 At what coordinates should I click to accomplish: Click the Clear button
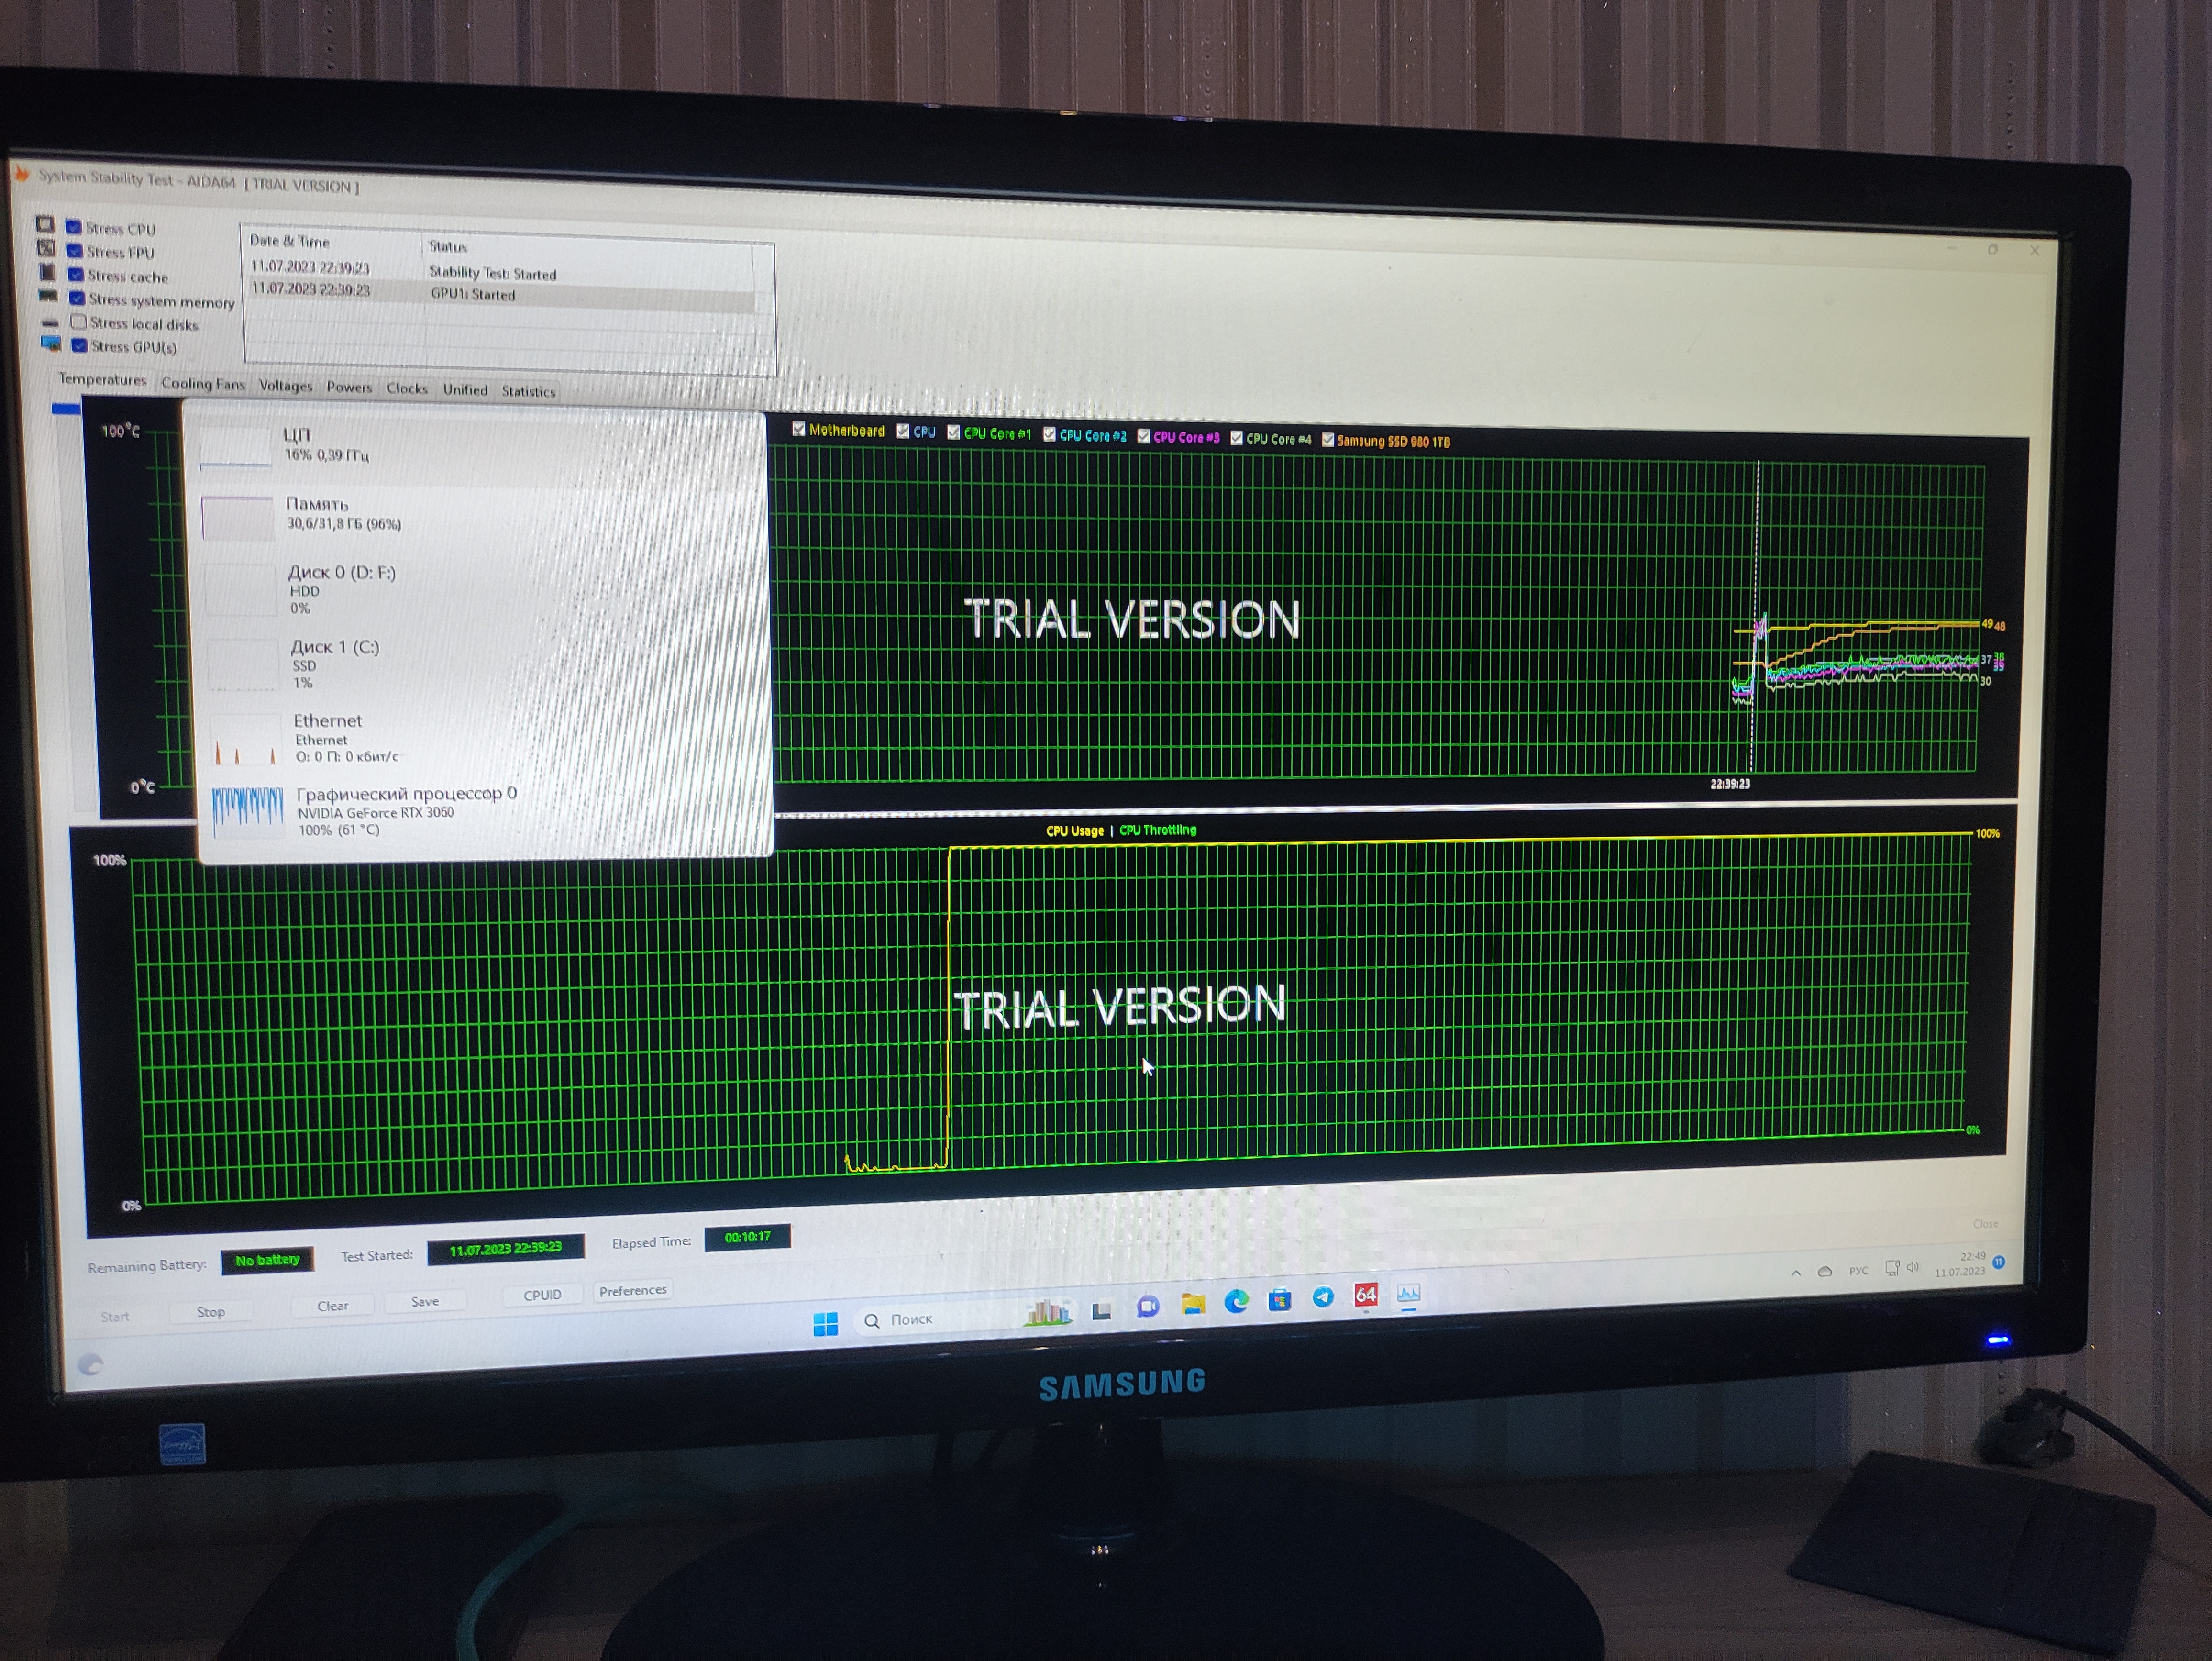[333, 1305]
